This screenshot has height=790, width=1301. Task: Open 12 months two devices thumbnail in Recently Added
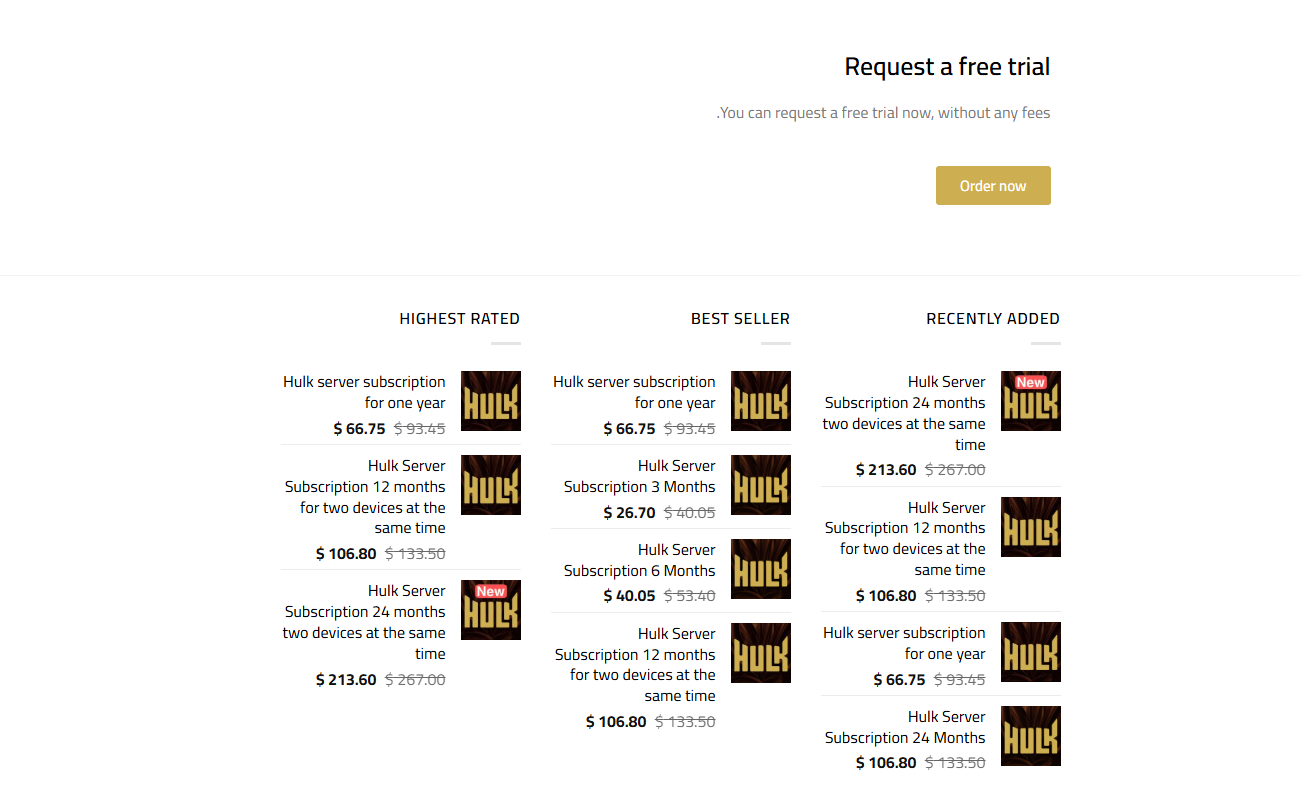pos(1030,527)
